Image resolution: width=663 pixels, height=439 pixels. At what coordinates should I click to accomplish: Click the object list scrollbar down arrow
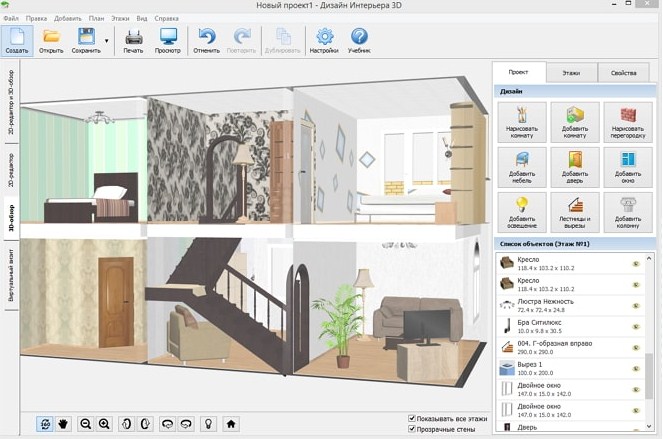pyautogui.click(x=649, y=426)
